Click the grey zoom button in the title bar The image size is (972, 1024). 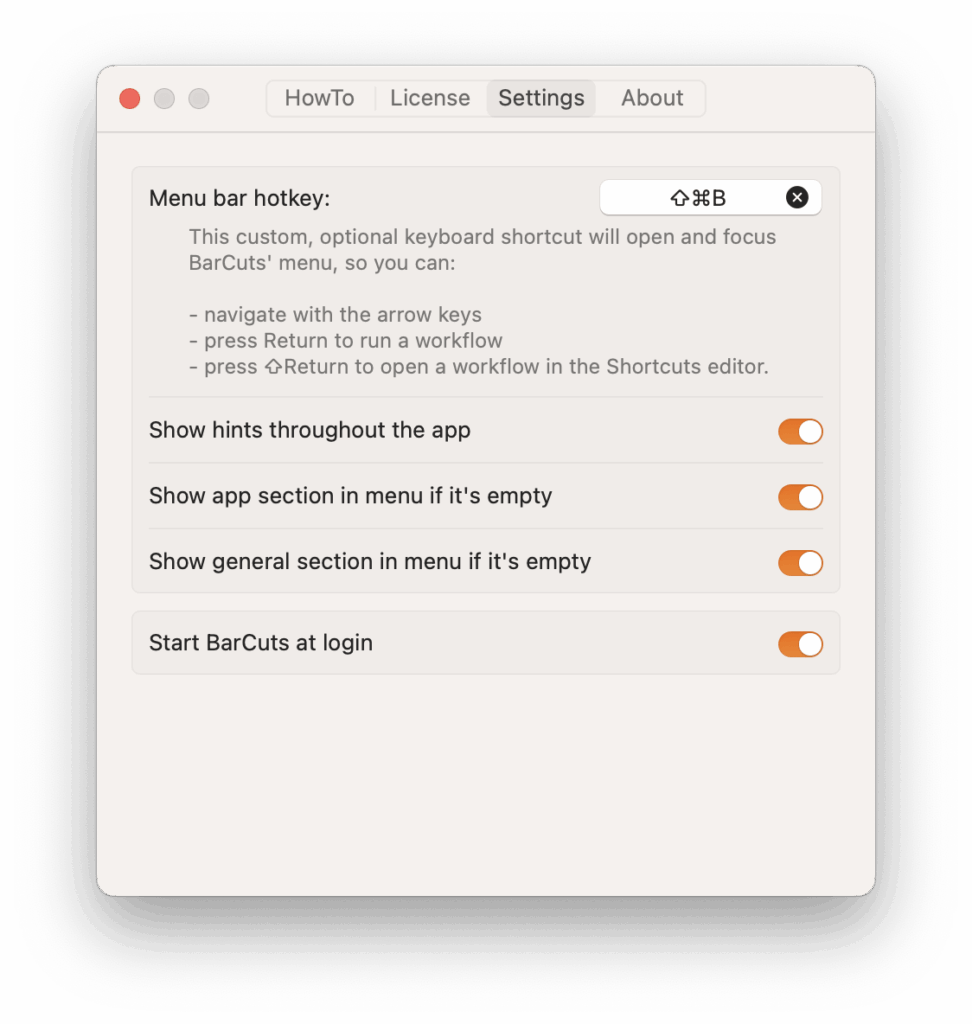point(199,99)
